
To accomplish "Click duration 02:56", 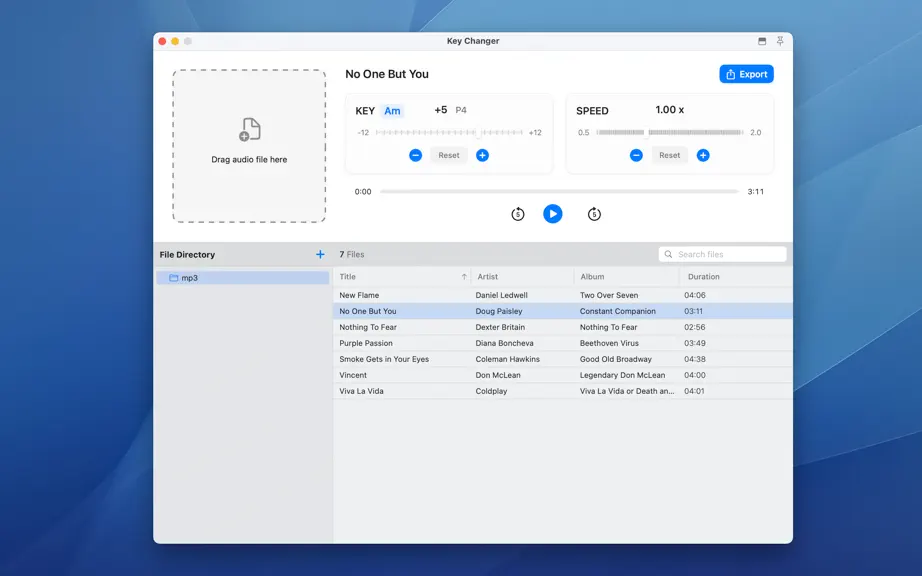I will click(694, 327).
